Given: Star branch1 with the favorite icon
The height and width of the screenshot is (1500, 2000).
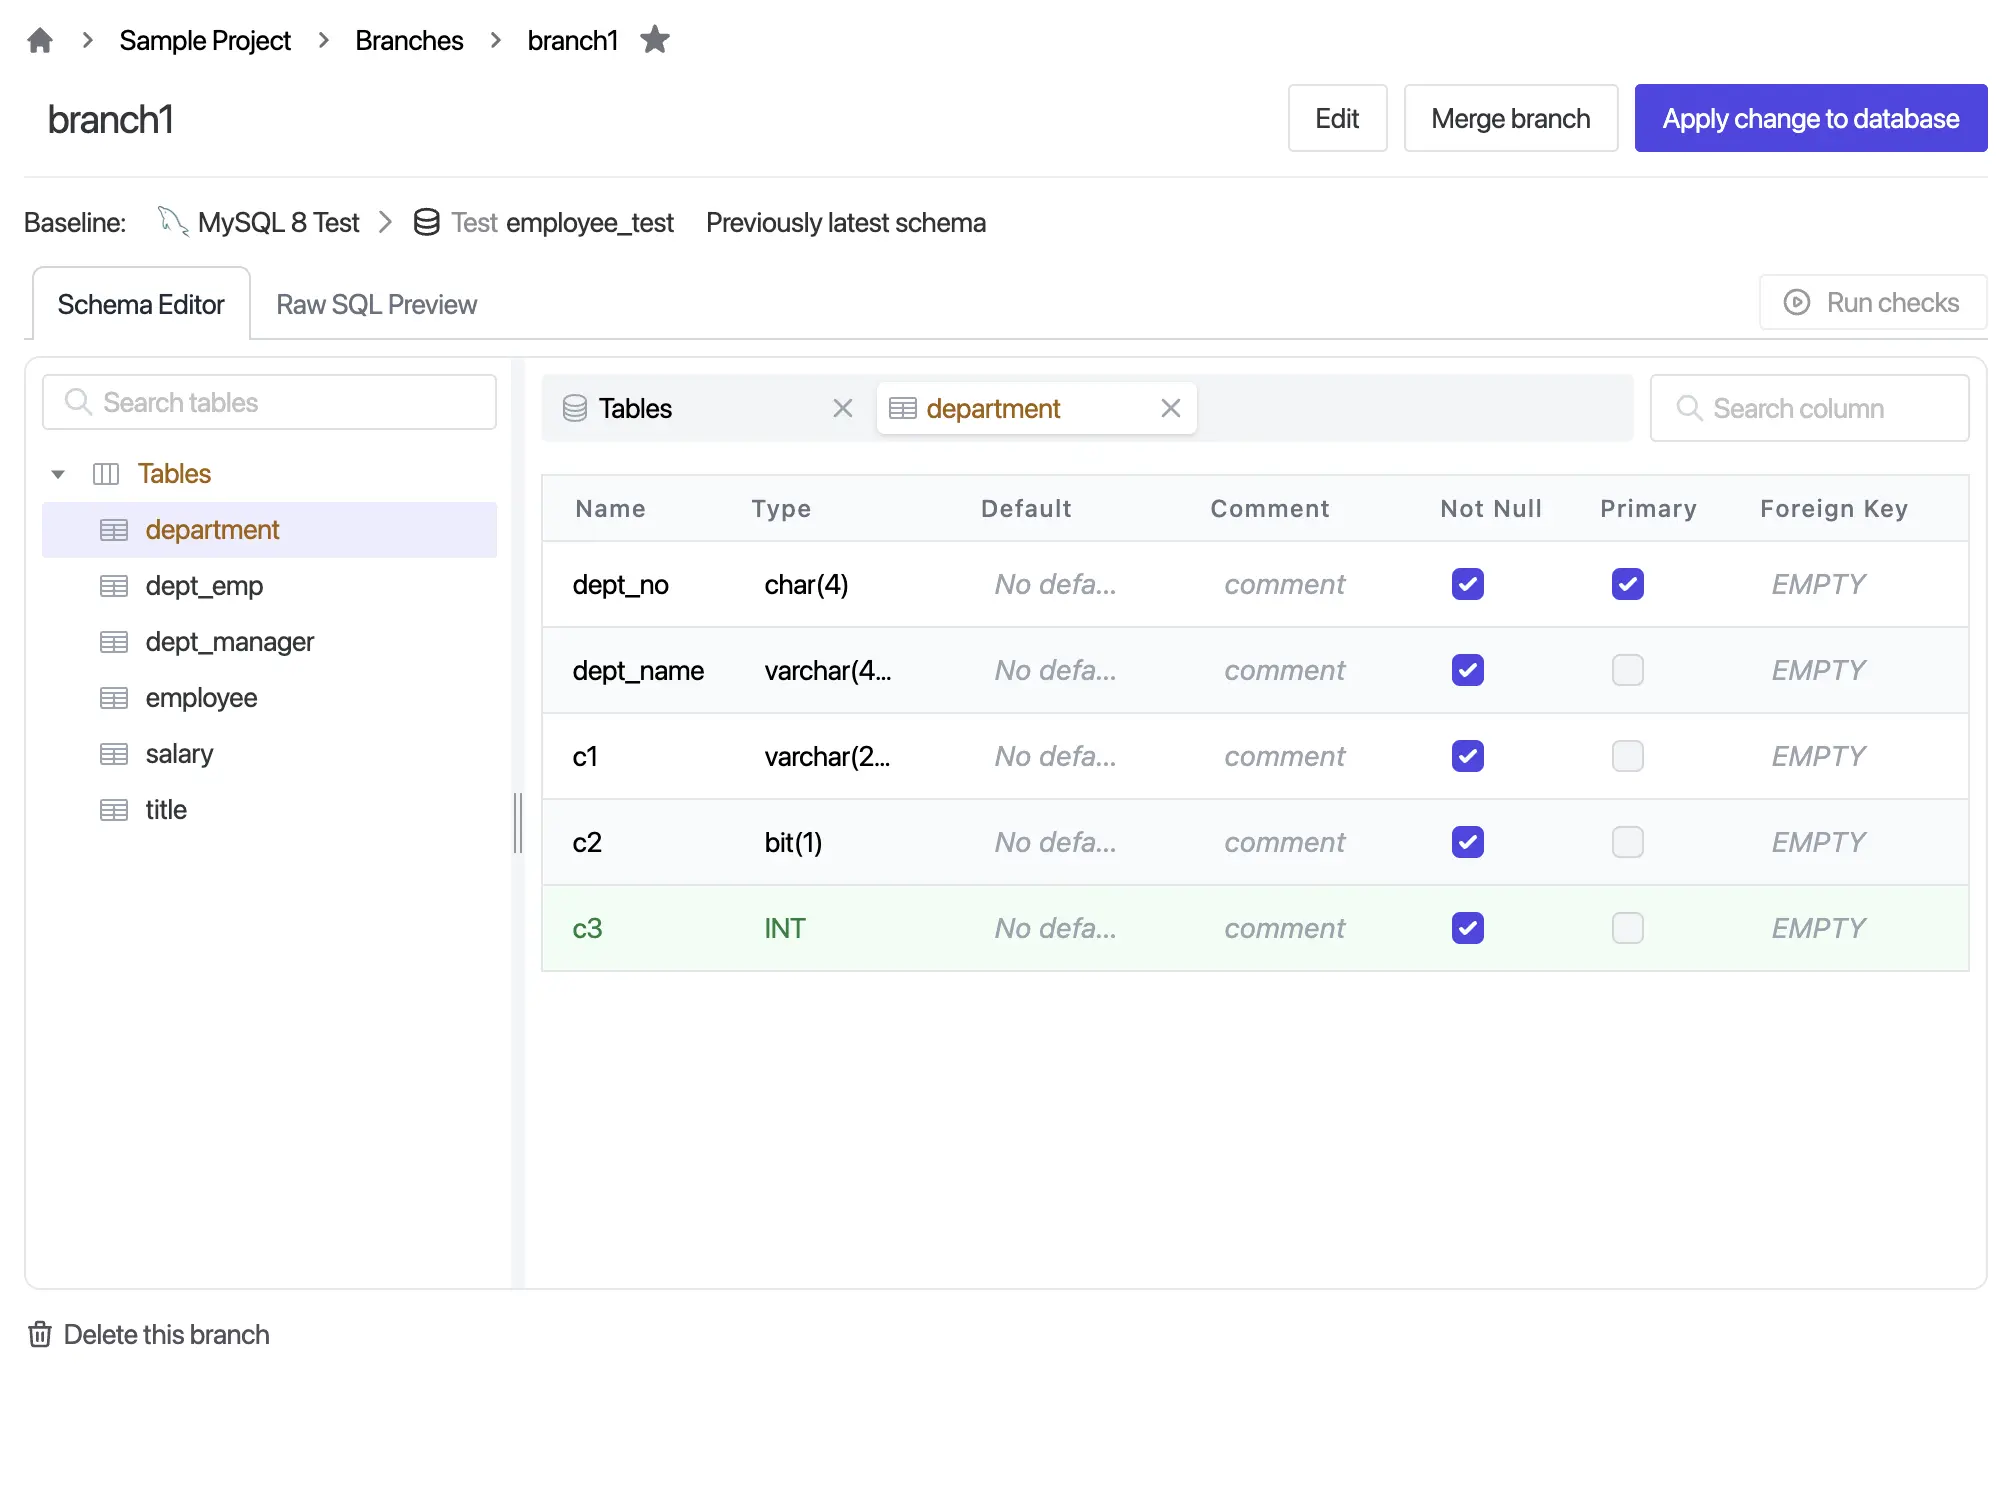Looking at the screenshot, I should [x=655, y=40].
